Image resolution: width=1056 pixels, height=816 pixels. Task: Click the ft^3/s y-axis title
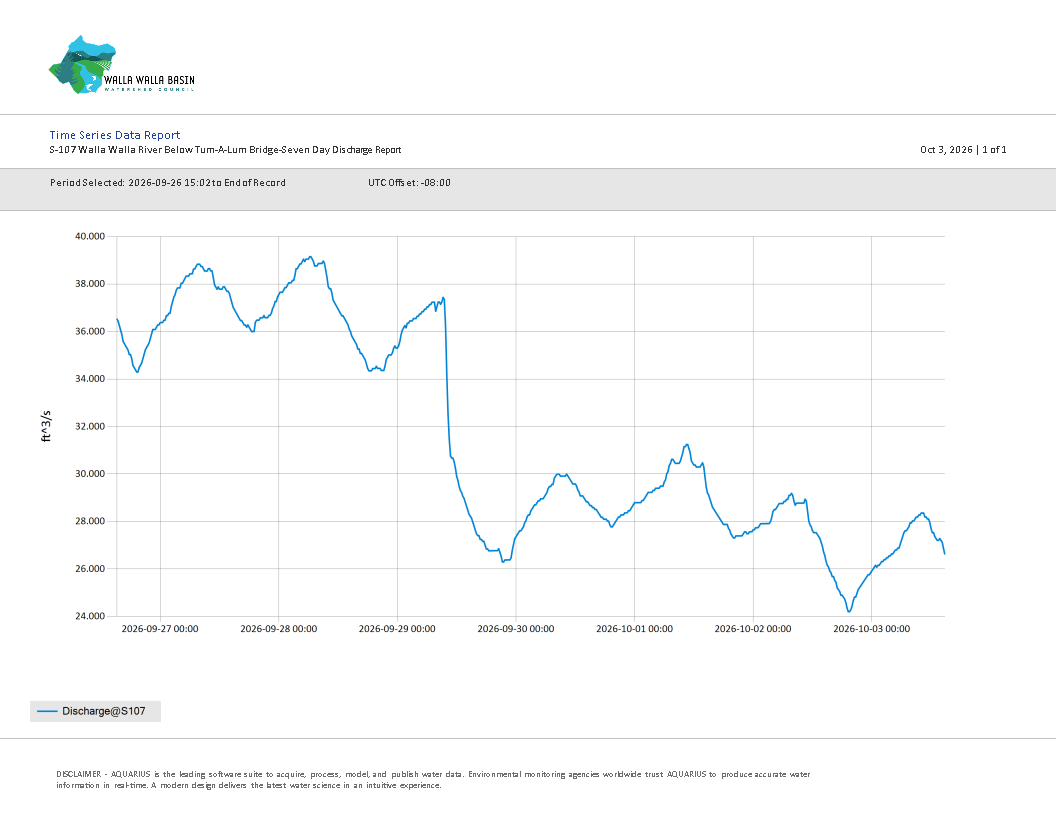pyautogui.click(x=46, y=426)
